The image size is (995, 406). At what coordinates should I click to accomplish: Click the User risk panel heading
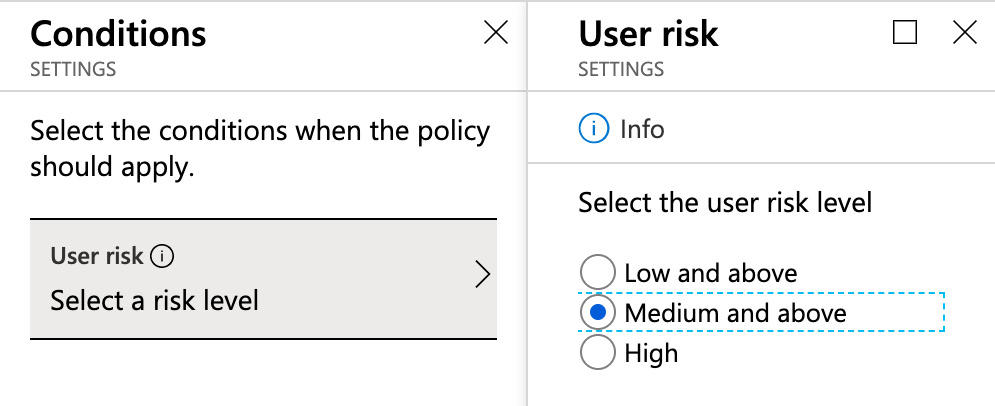pos(648,34)
